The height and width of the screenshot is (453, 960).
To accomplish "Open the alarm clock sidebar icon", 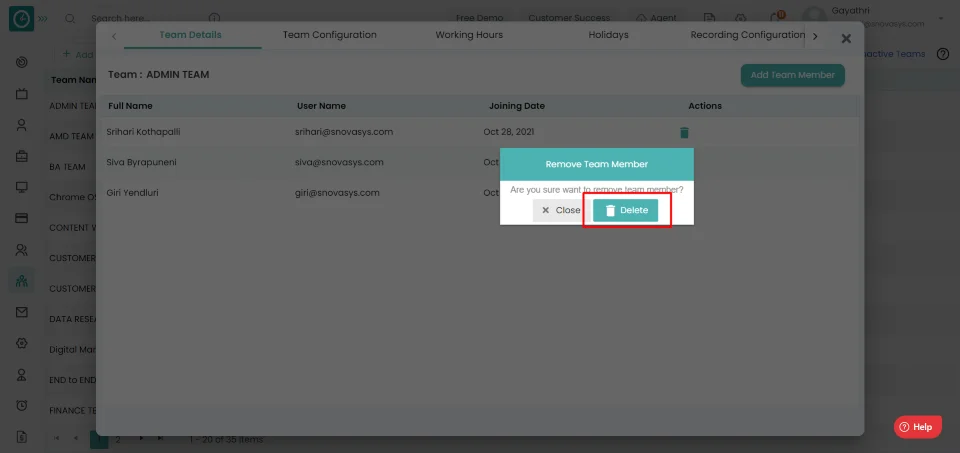I will click(22, 405).
